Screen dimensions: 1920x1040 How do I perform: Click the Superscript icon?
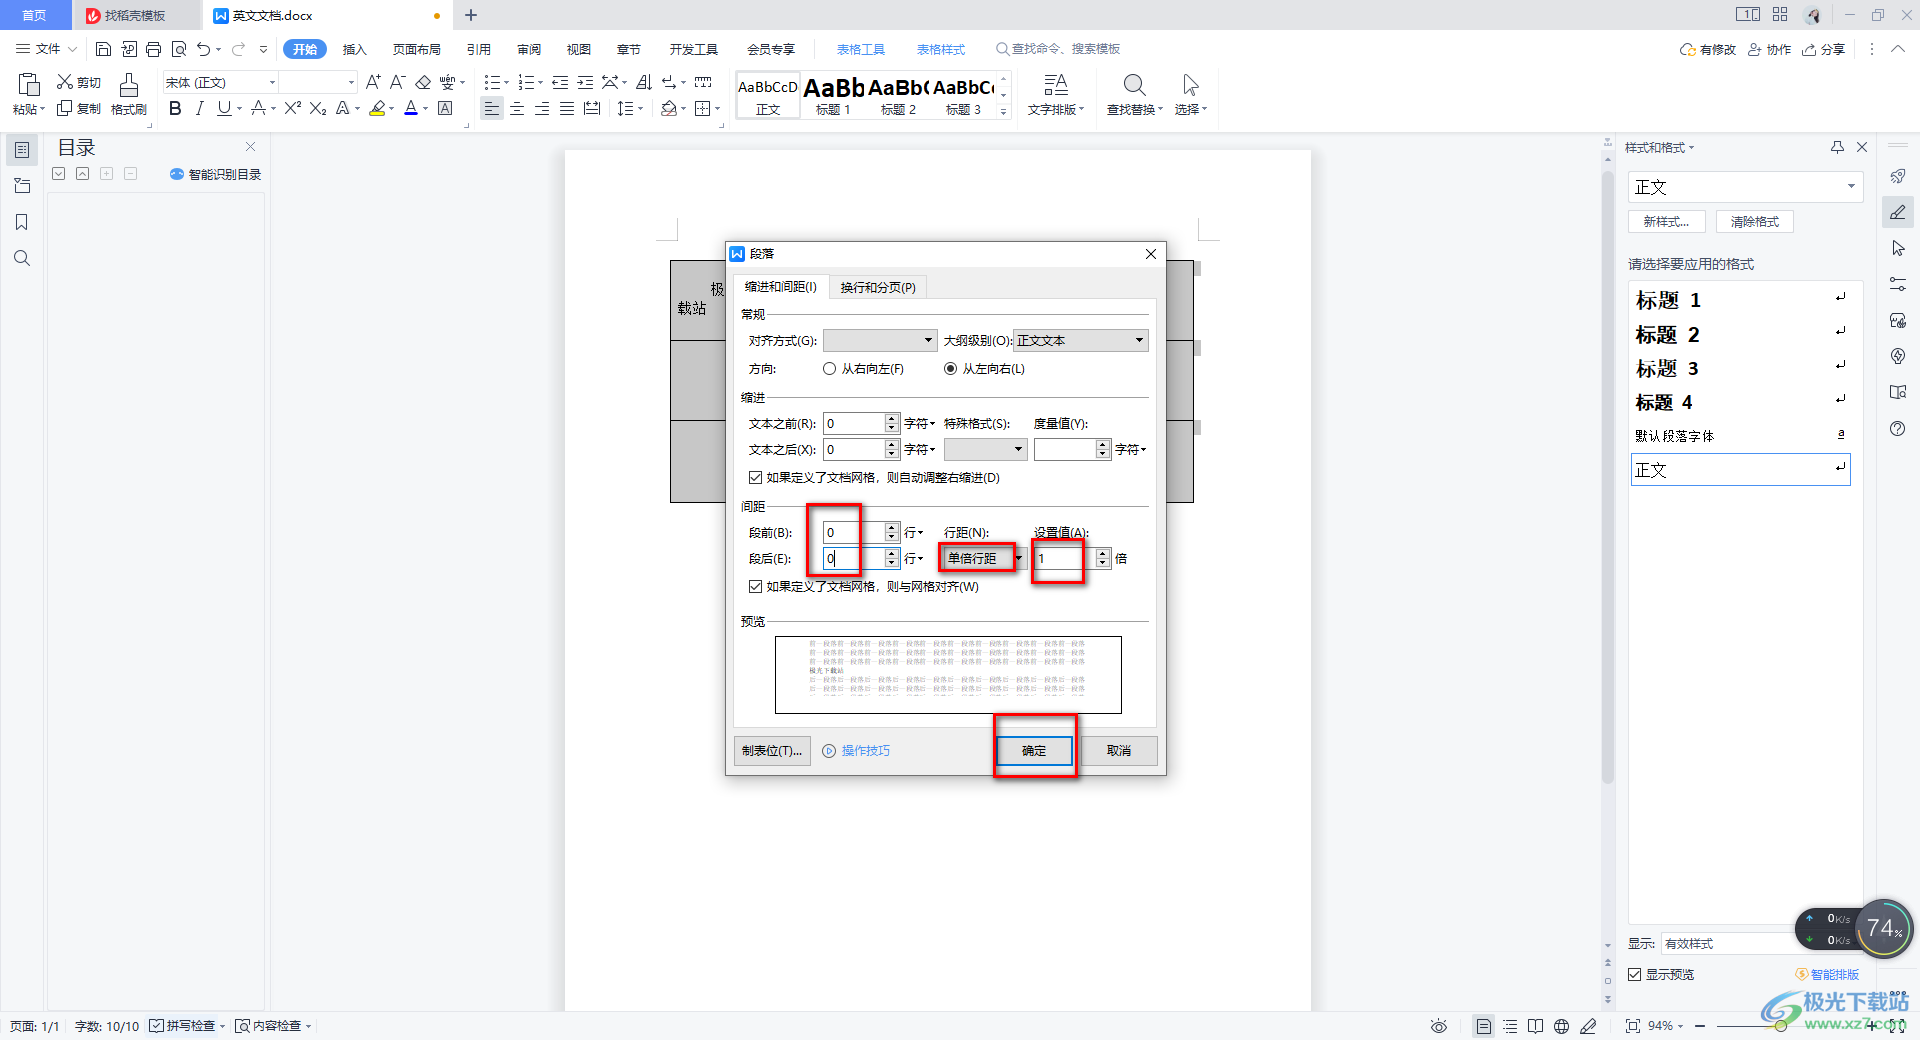coord(292,109)
